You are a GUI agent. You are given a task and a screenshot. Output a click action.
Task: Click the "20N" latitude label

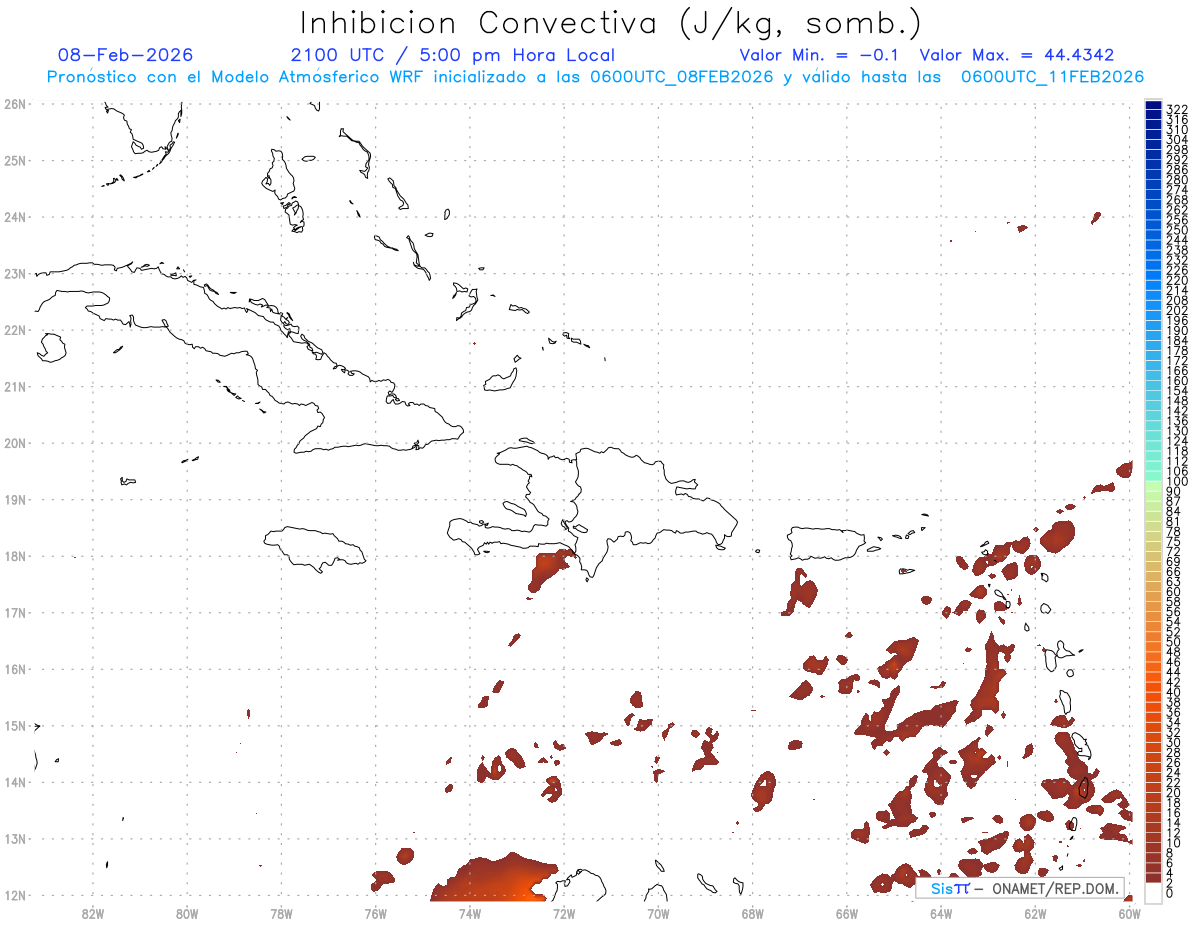15,443
